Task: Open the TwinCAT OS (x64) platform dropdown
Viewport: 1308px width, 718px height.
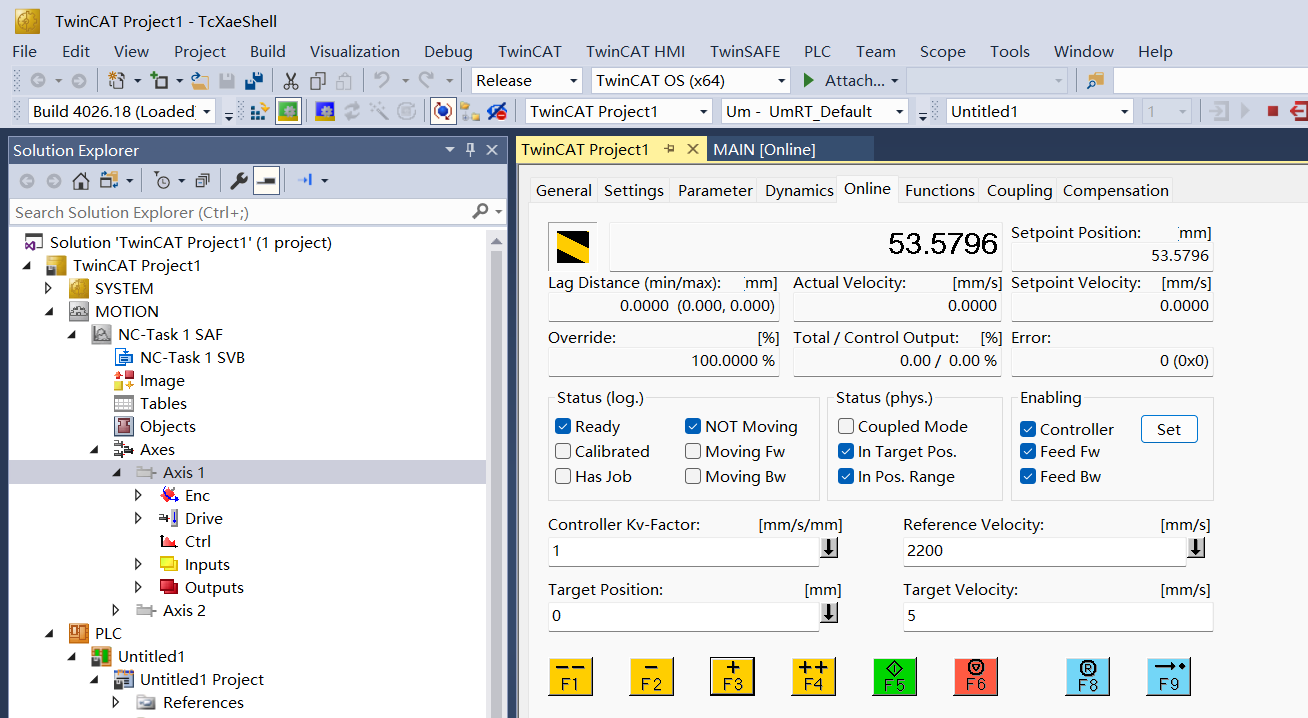Action: pyautogui.click(x=688, y=81)
